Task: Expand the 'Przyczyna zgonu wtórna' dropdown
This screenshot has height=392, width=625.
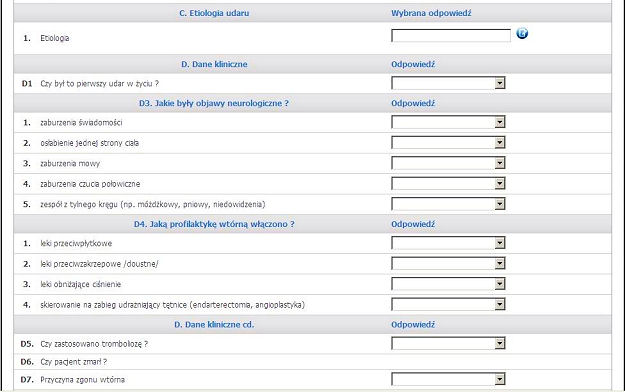Action: pos(448,379)
